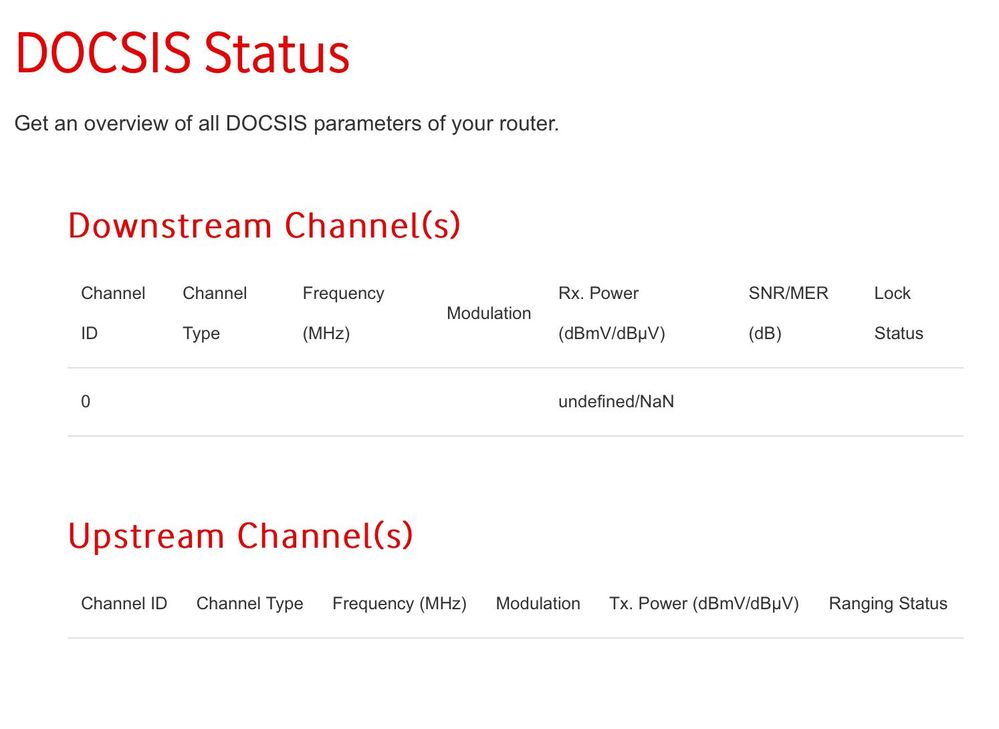The height and width of the screenshot is (729, 999).
Task: Click the Upstream Channel(s) section heading
Action: [240, 536]
